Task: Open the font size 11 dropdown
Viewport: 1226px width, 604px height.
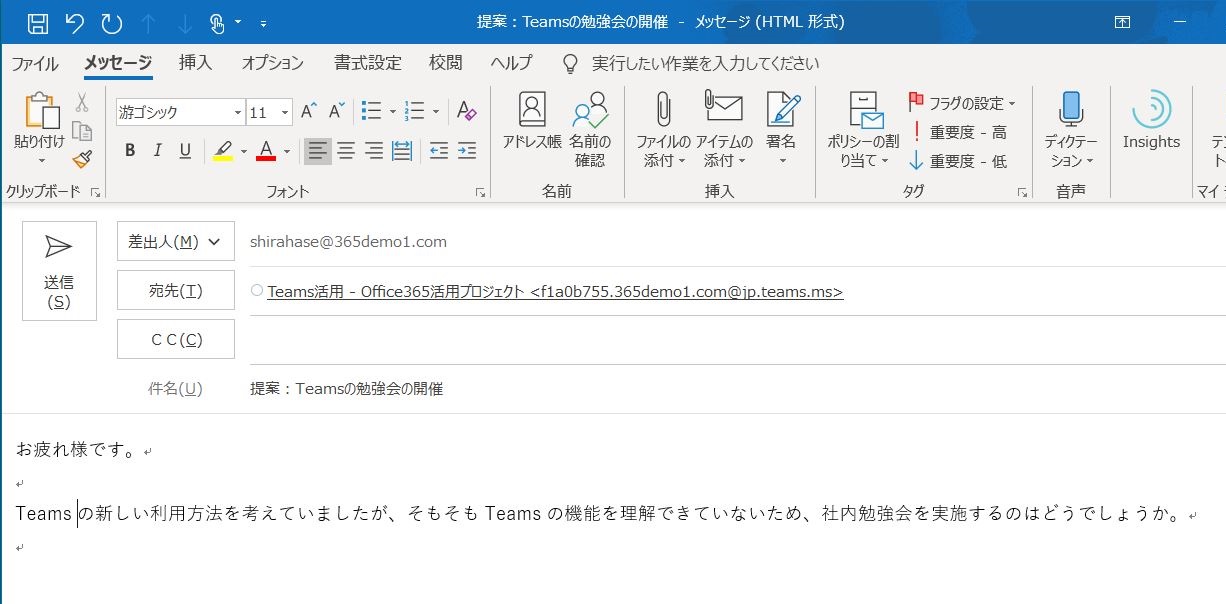Action: (285, 112)
